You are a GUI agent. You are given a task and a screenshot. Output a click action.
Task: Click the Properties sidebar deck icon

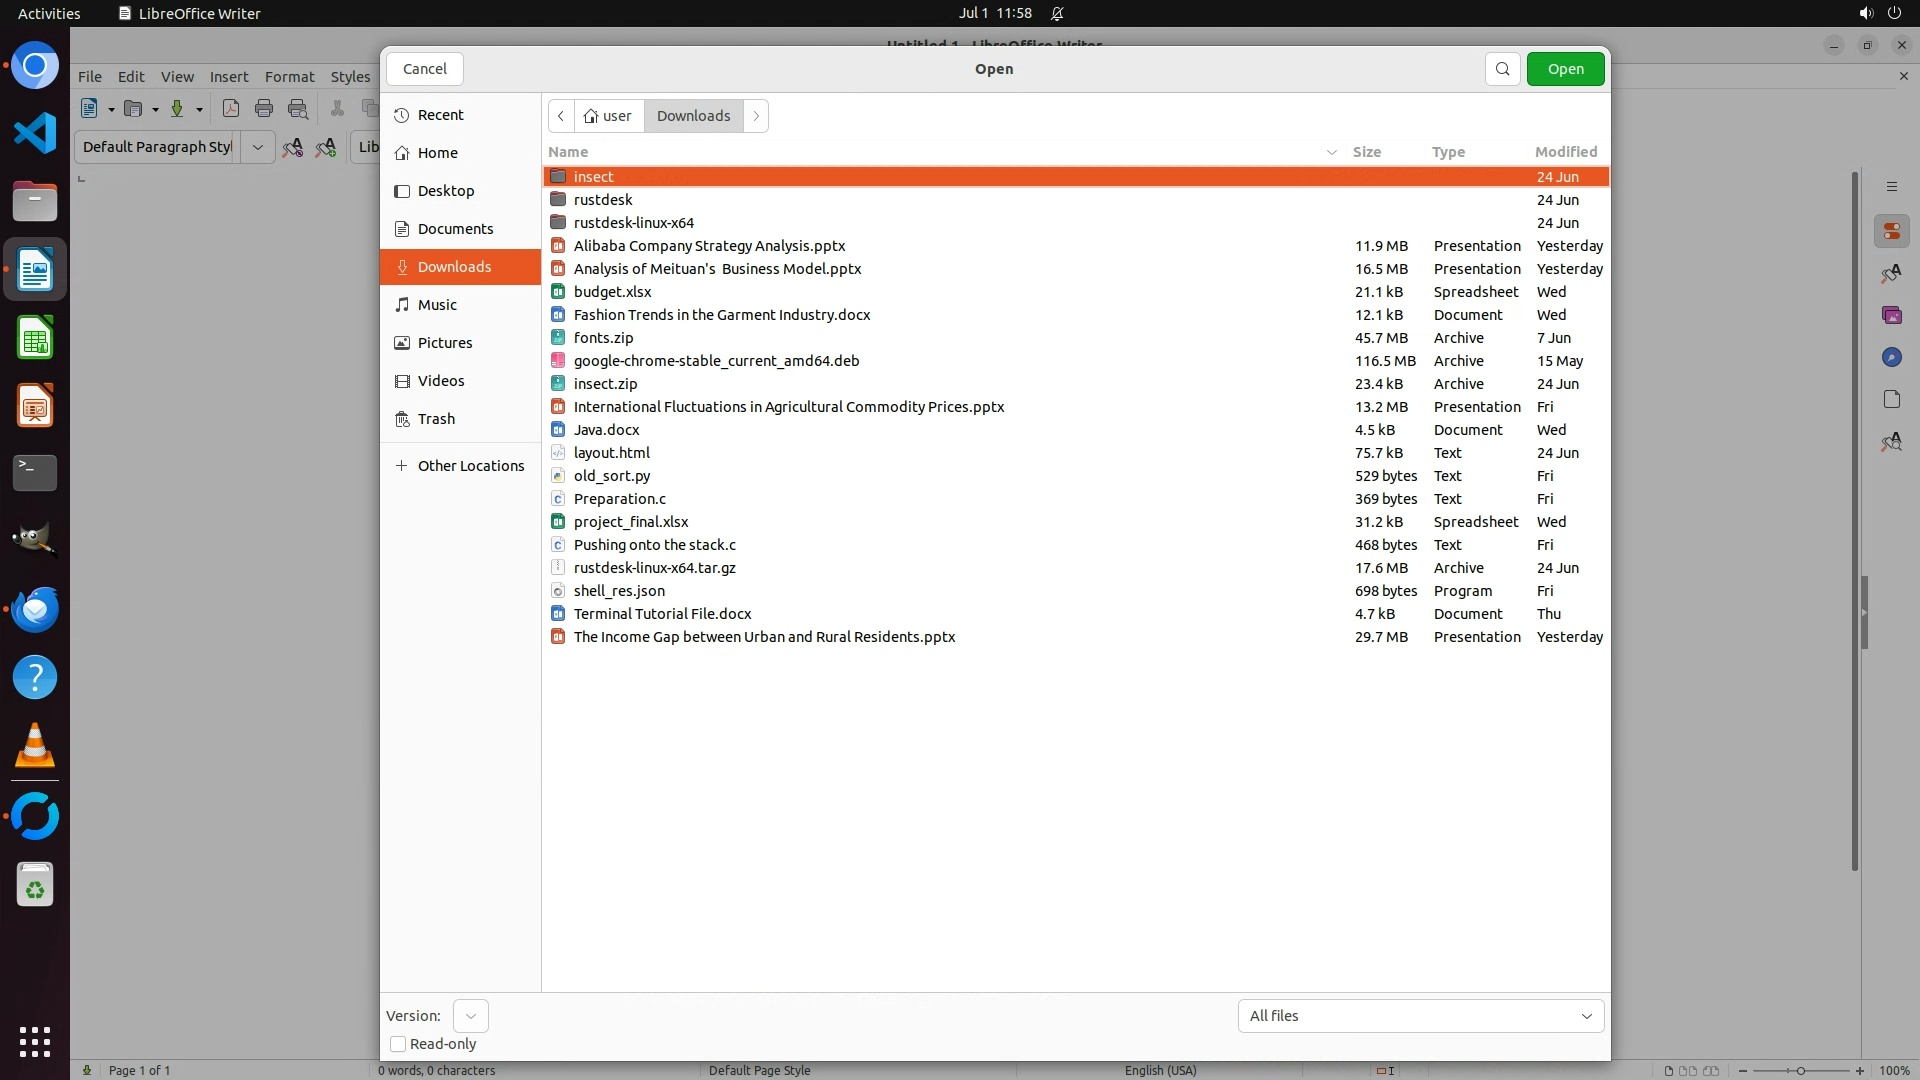coord(1891,232)
